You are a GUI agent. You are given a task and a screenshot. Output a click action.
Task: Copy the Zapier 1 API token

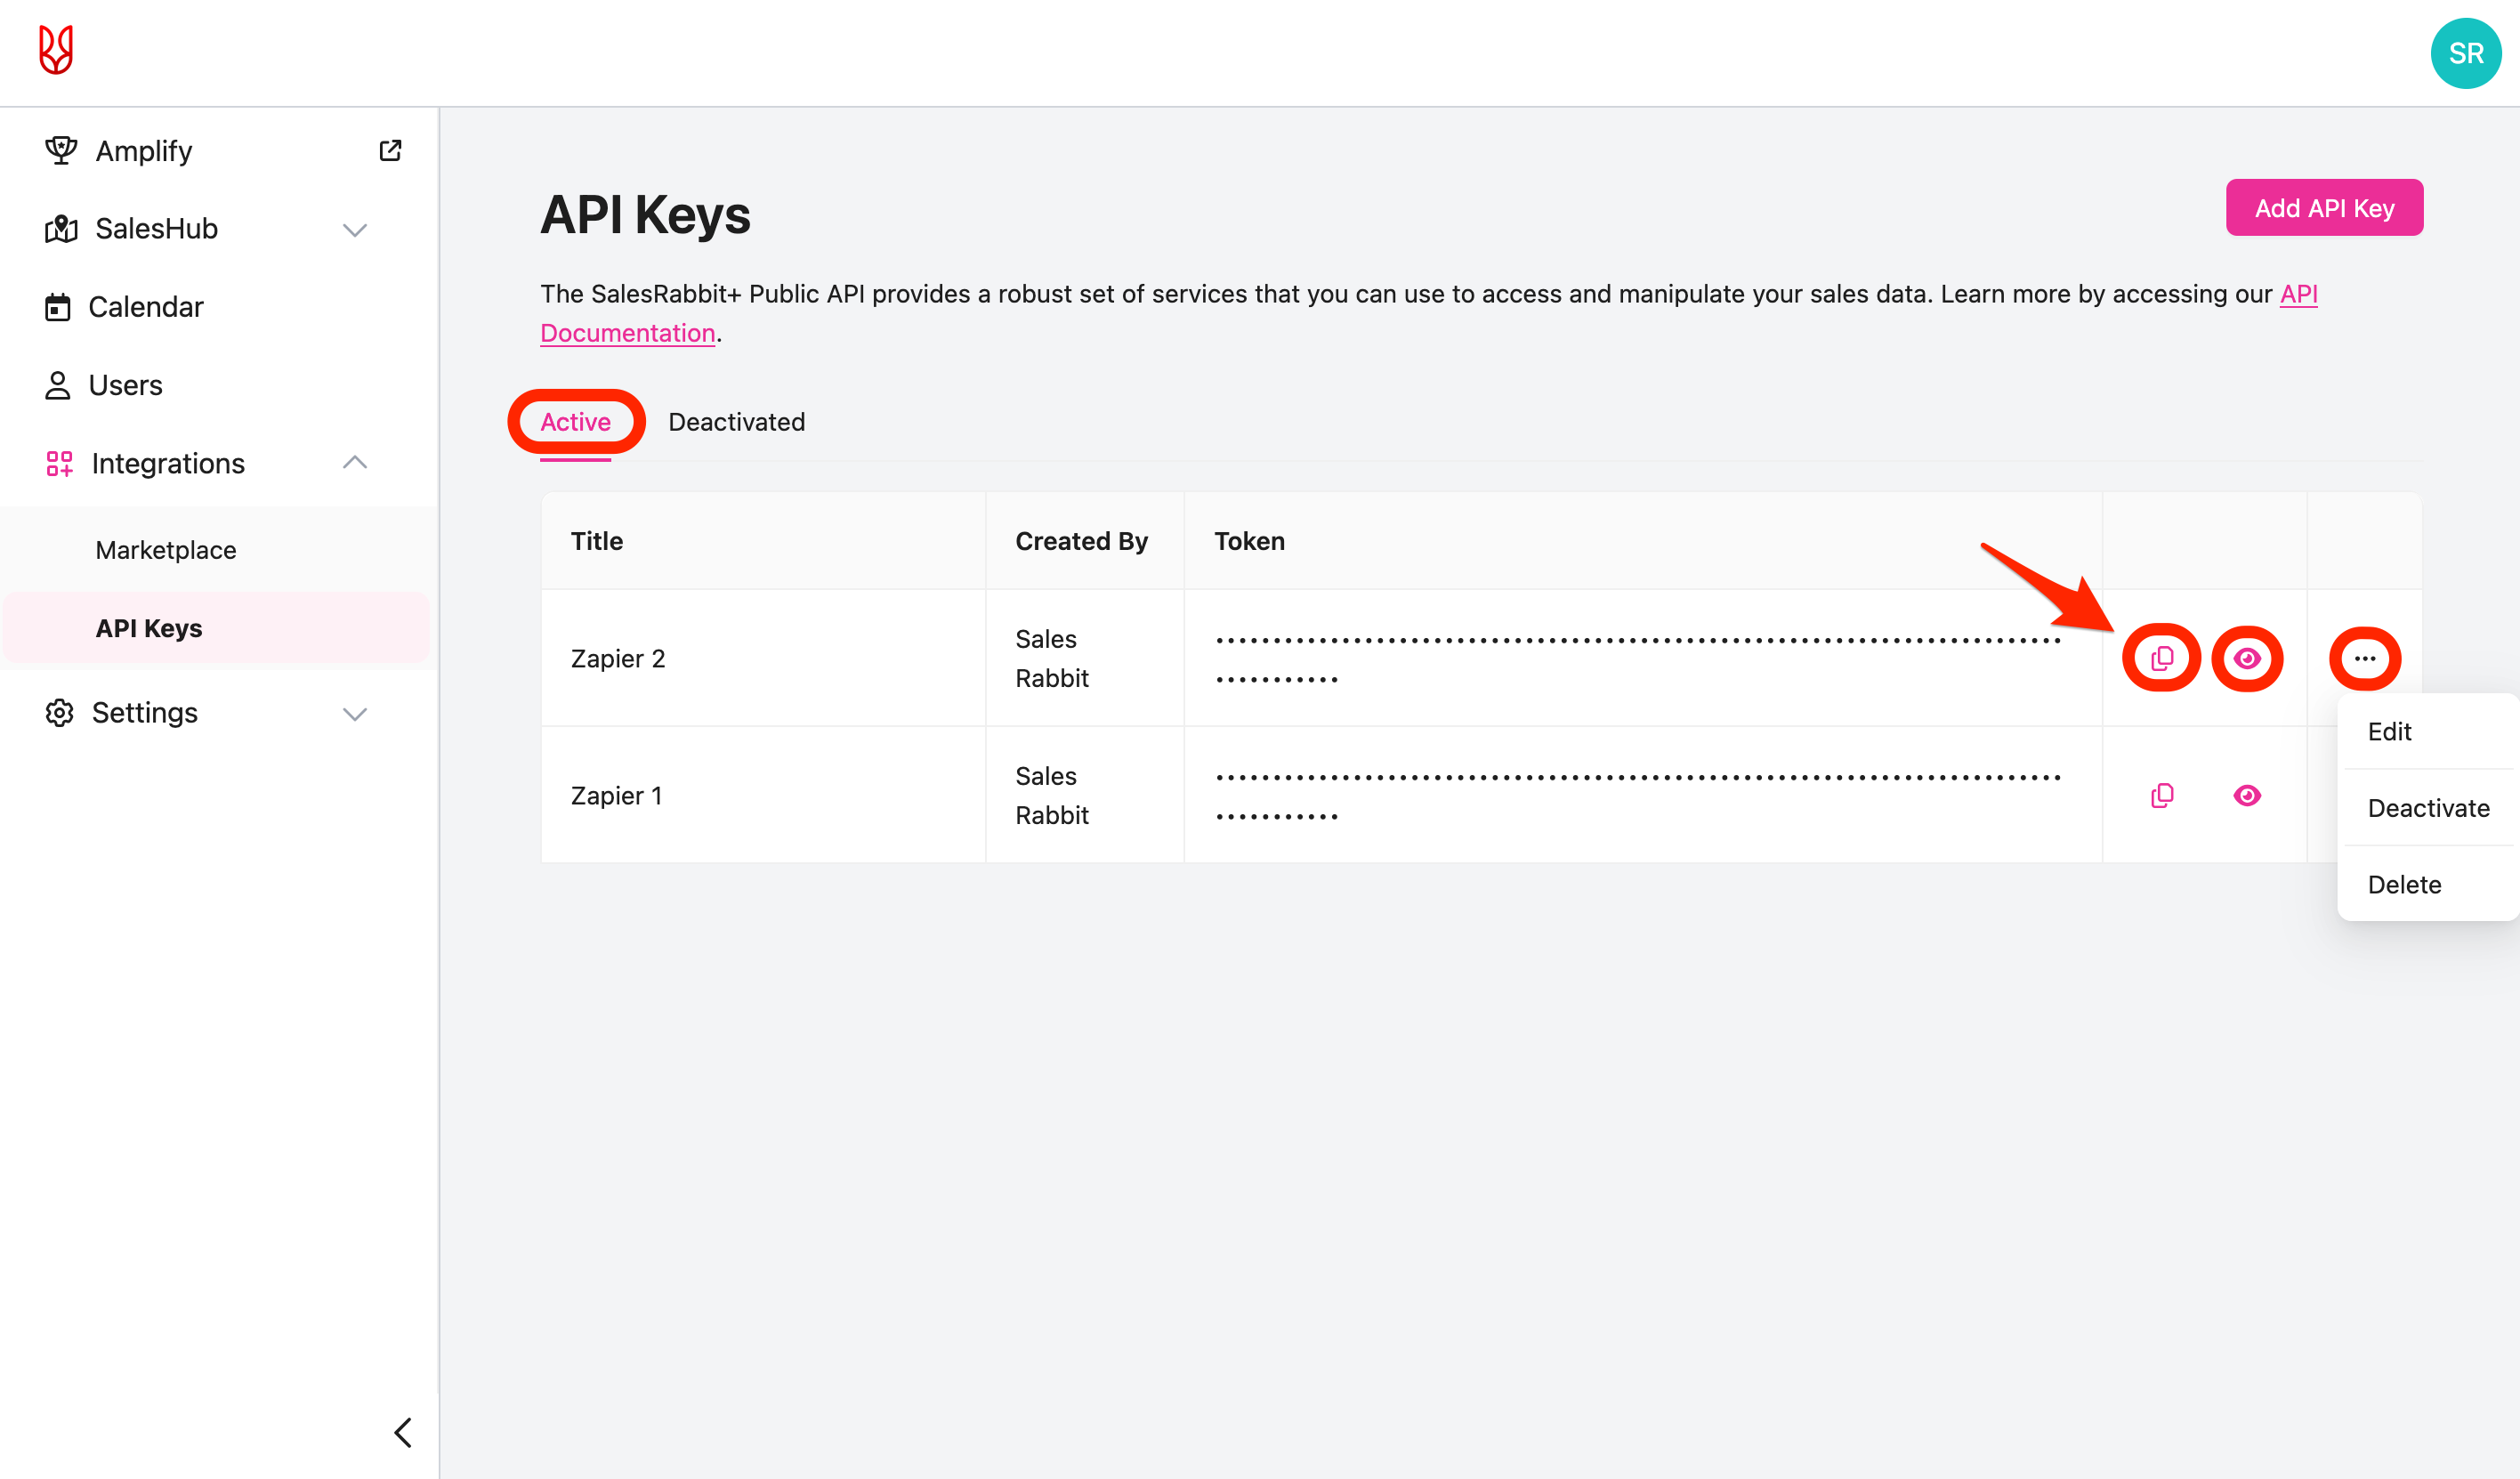point(2161,794)
